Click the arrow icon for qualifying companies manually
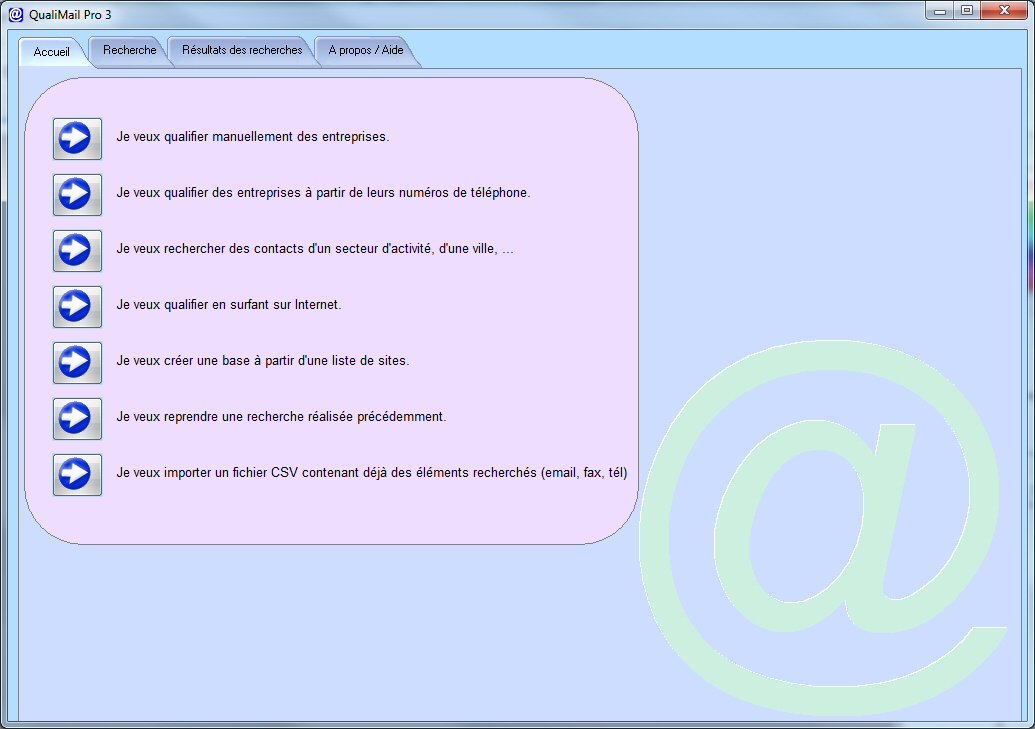Screen dimensions: 1035x729 (x=77, y=139)
